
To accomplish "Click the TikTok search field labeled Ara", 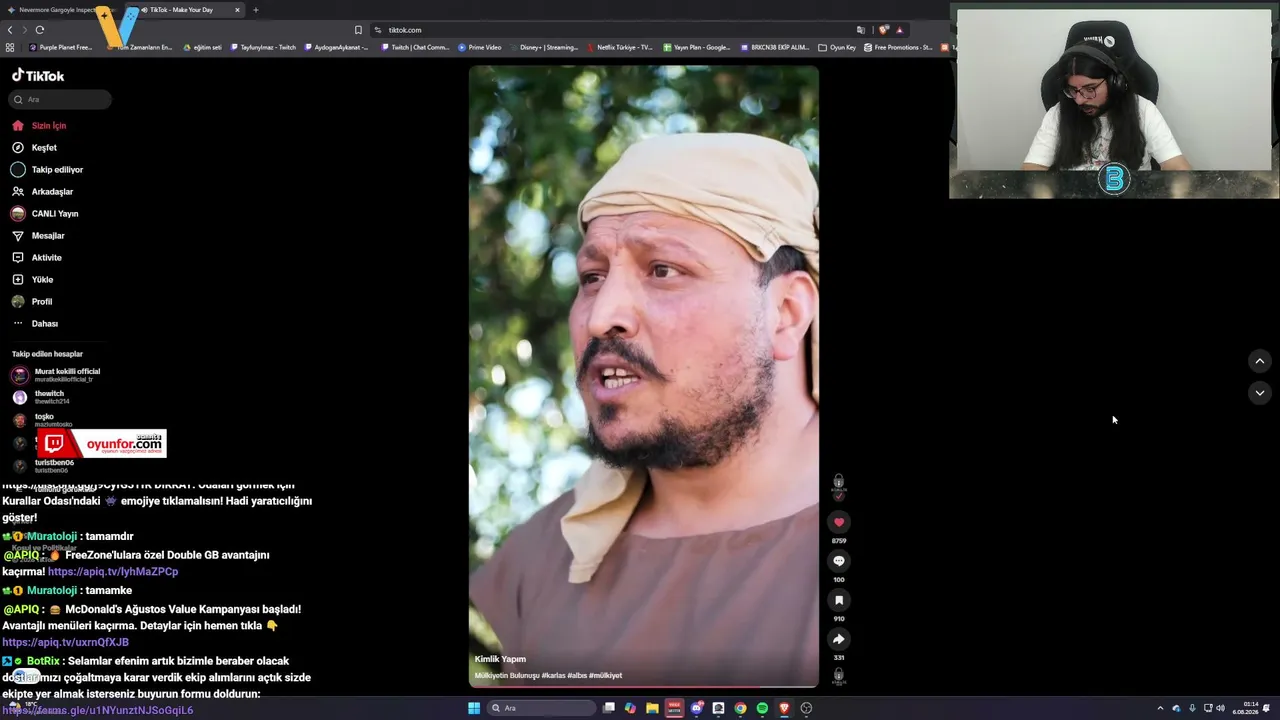I will tap(61, 99).
